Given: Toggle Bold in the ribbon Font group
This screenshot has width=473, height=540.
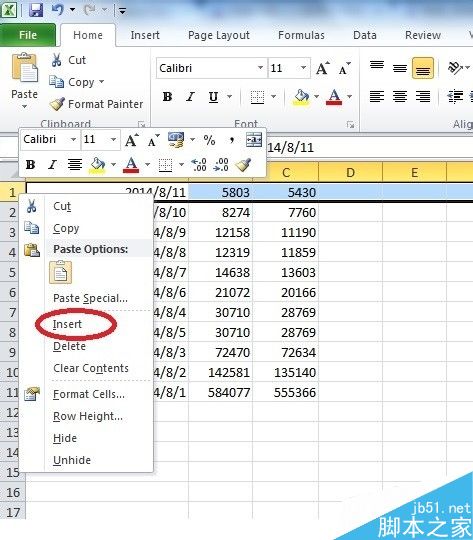Looking at the screenshot, I should click(x=167, y=97).
